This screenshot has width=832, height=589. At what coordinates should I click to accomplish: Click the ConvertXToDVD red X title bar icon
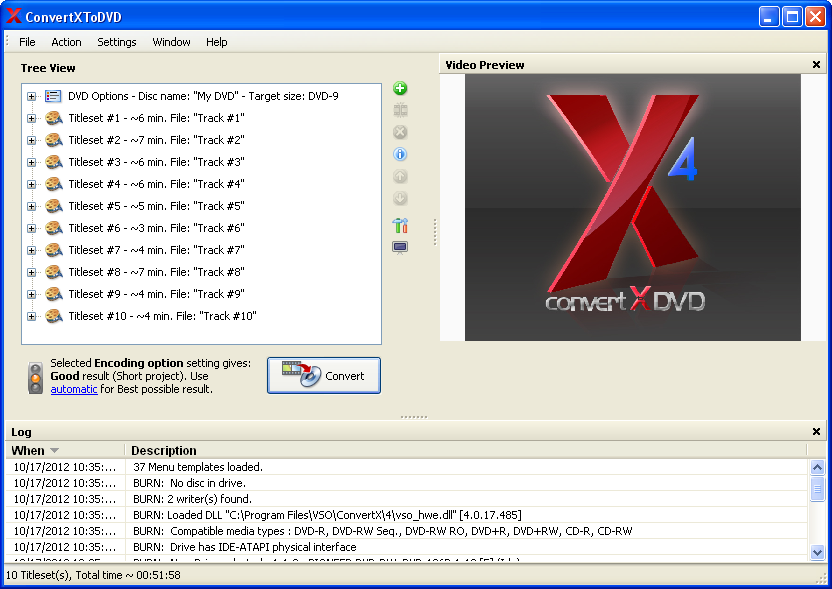tap(14, 16)
